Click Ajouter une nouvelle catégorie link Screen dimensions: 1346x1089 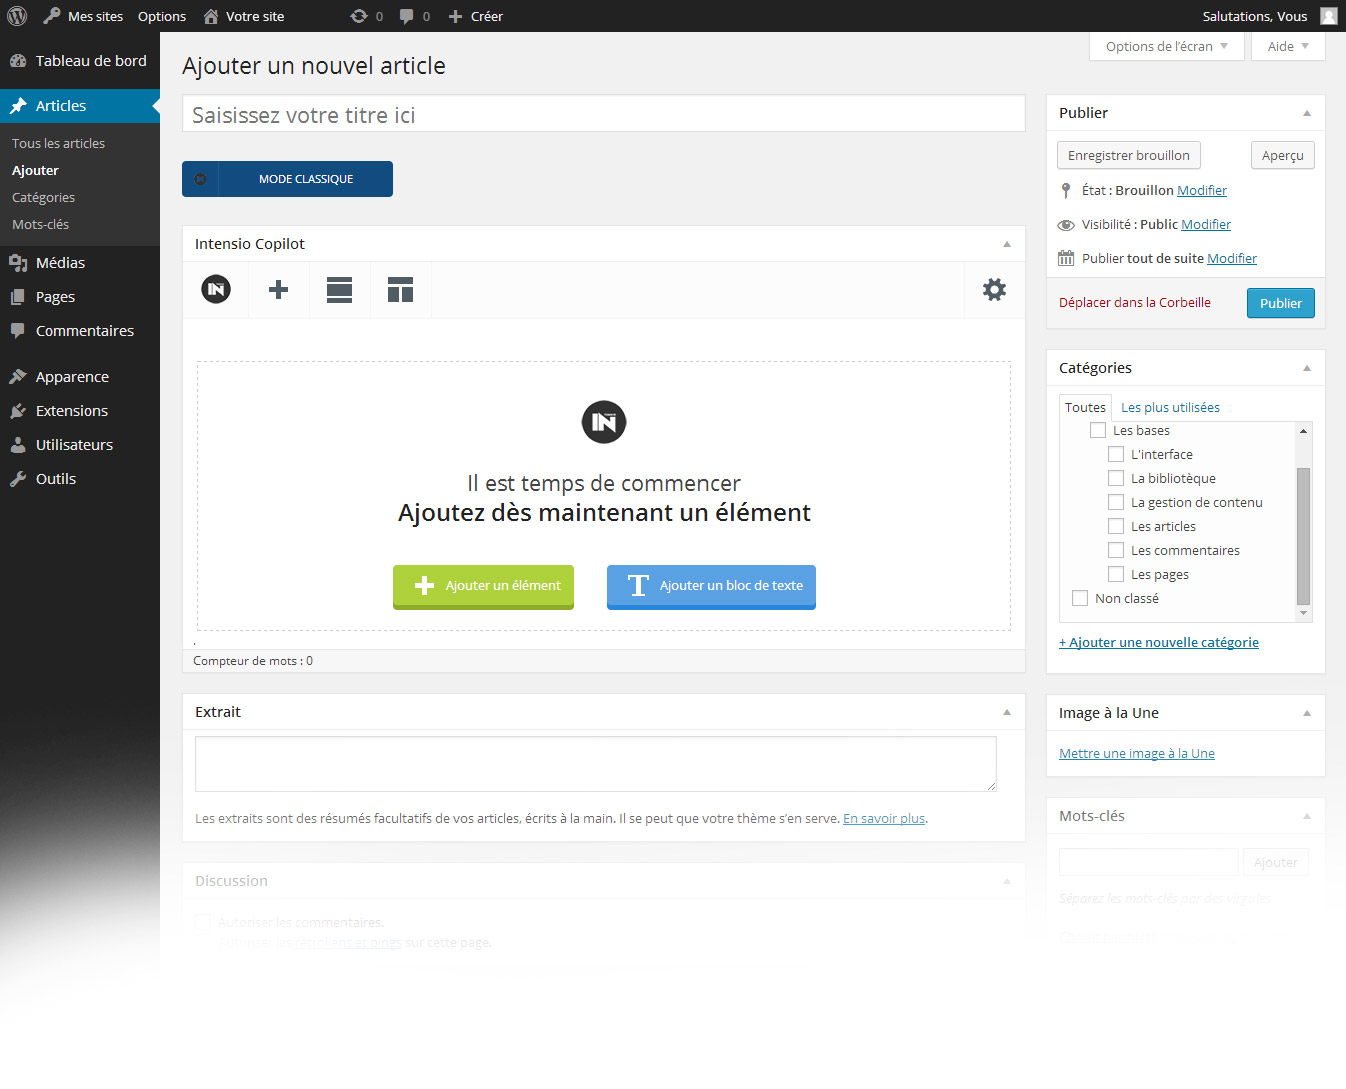(1159, 642)
